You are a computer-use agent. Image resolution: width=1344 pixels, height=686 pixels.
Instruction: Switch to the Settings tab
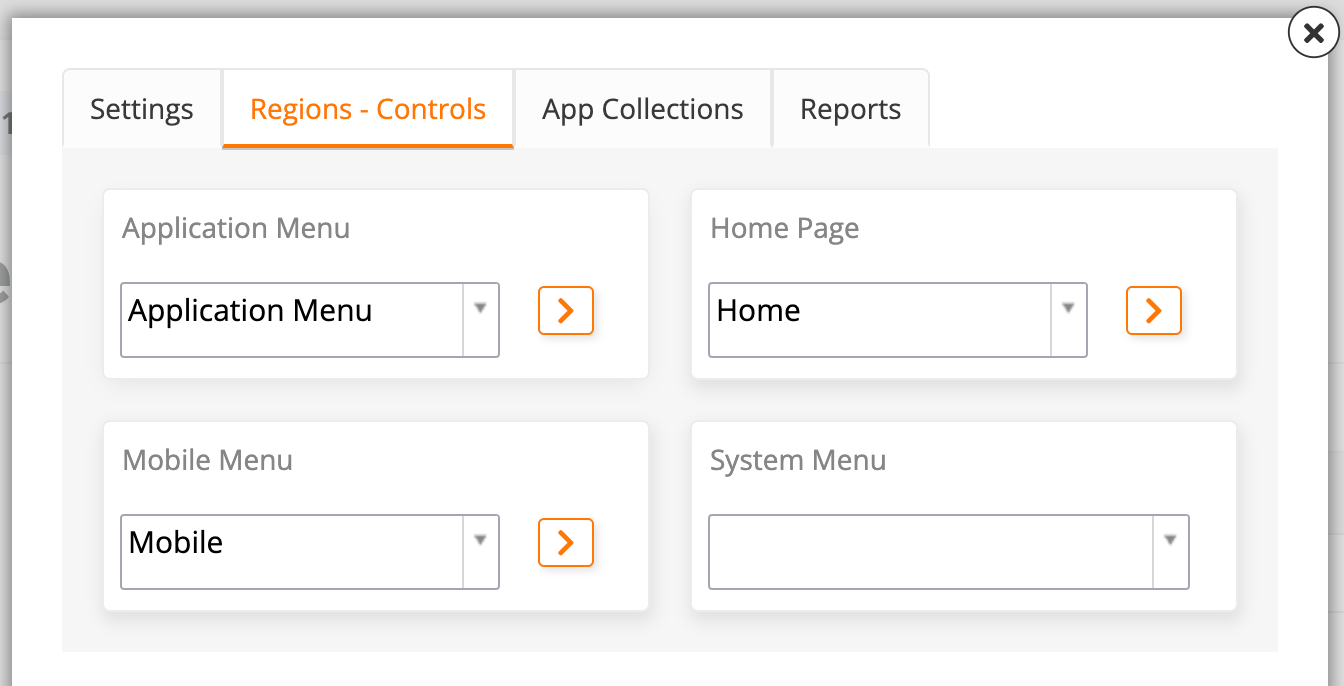coord(141,109)
